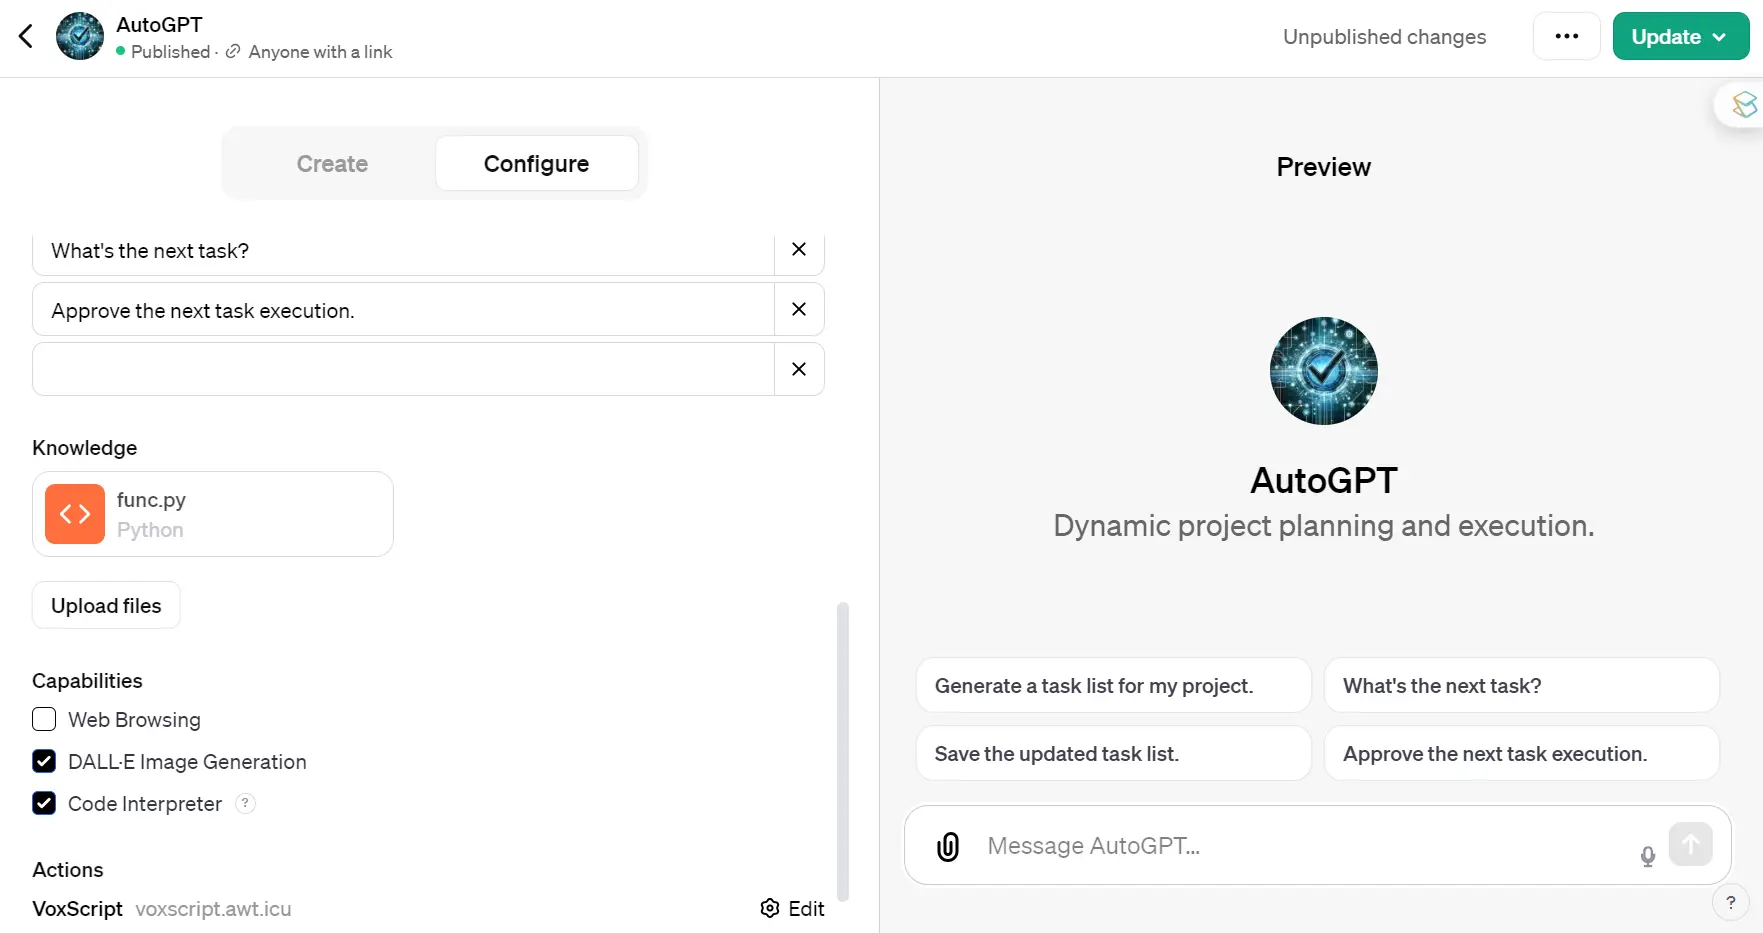Open the help question mark button

(1730, 902)
